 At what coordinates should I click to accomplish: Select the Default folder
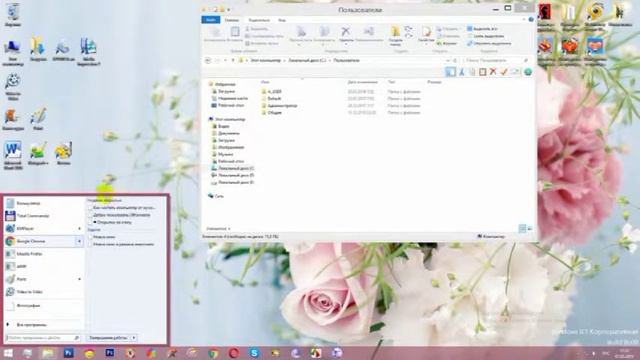(x=271, y=98)
